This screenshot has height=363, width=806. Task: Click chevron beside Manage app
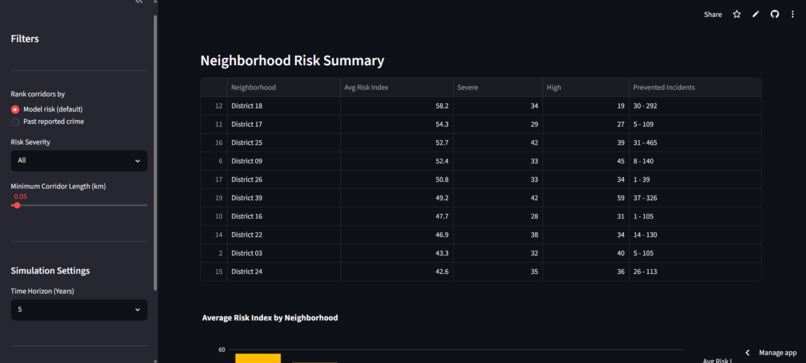747,353
